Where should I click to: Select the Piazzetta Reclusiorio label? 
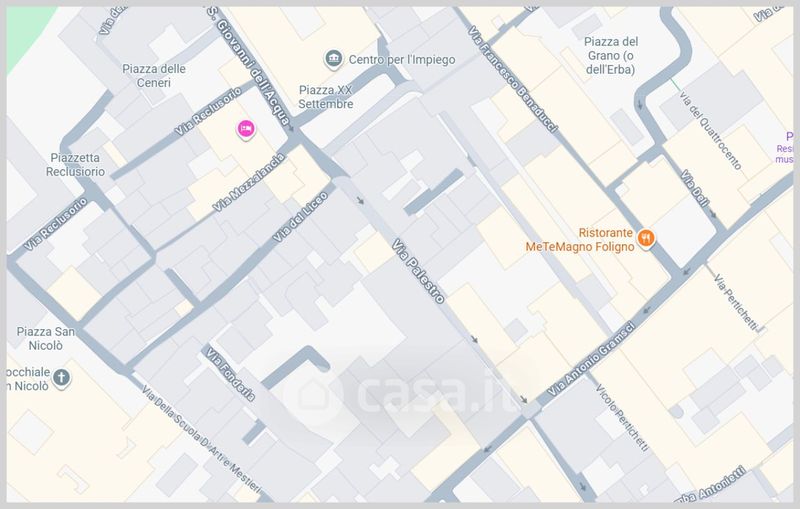[x=75, y=165]
